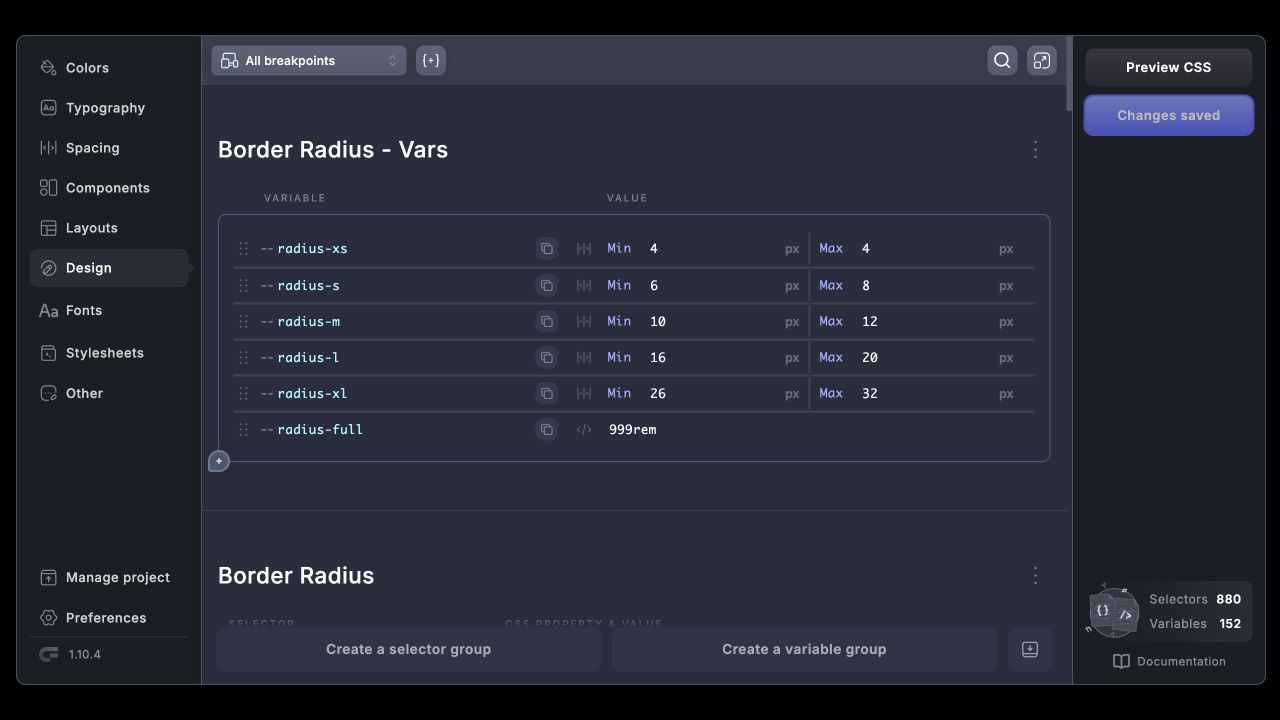The width and height of the screenshot is (1280, 720).
Task: Open the Documentation link
Action: 1169,662
